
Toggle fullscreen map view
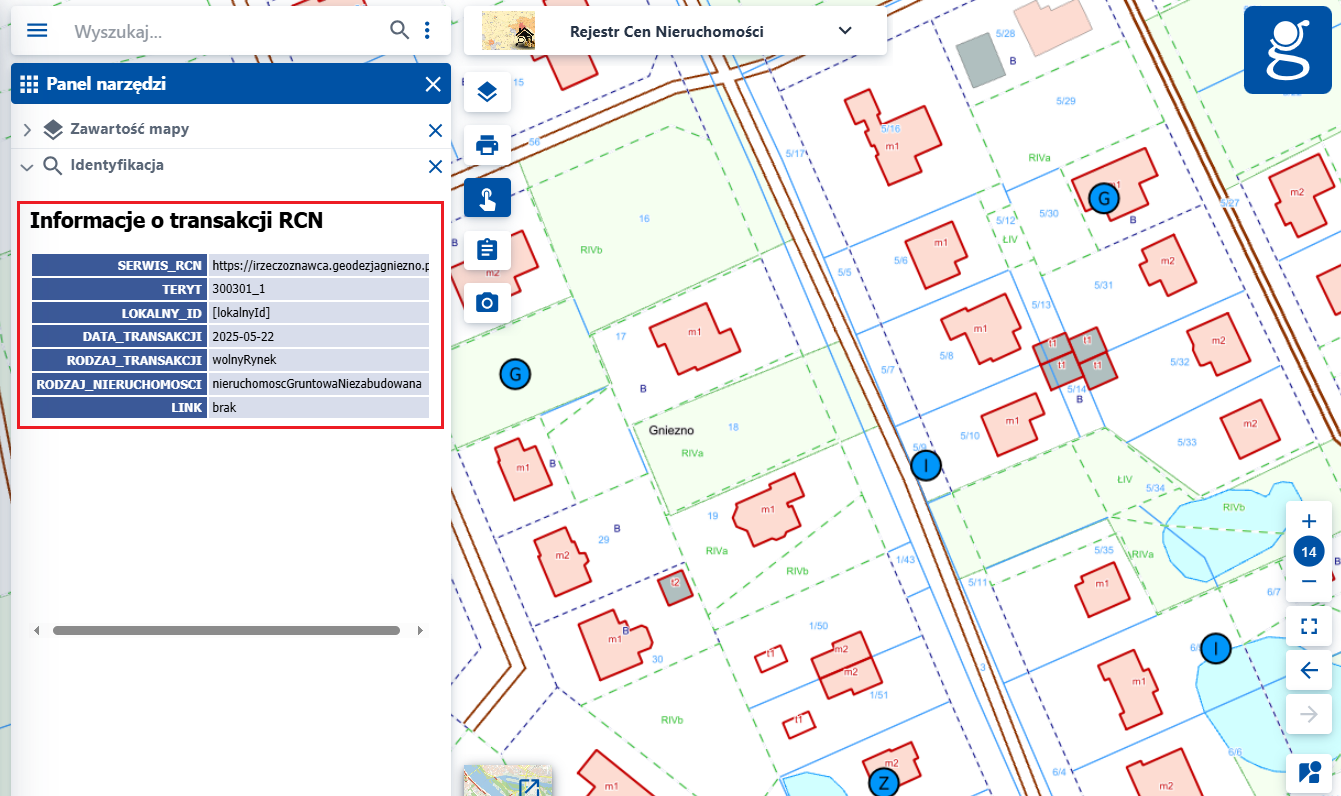(1309, 627)
